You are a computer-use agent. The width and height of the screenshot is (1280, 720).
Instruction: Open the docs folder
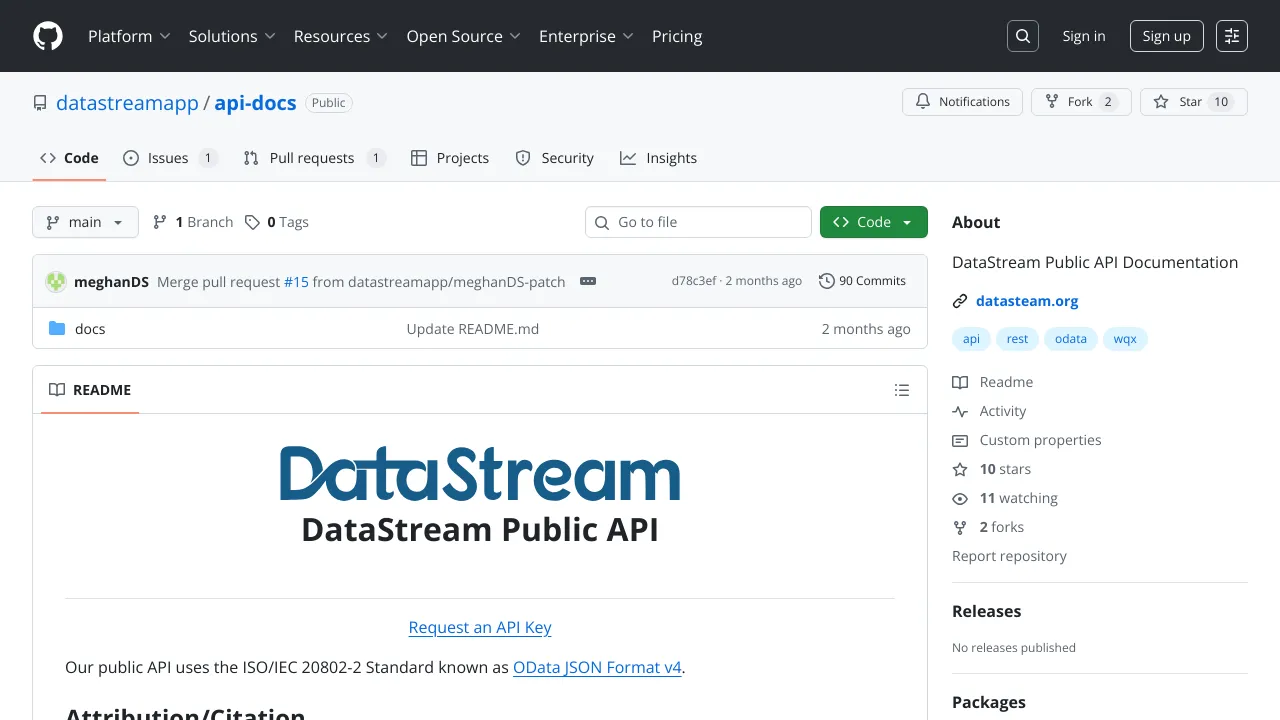(x=90, y=329)
